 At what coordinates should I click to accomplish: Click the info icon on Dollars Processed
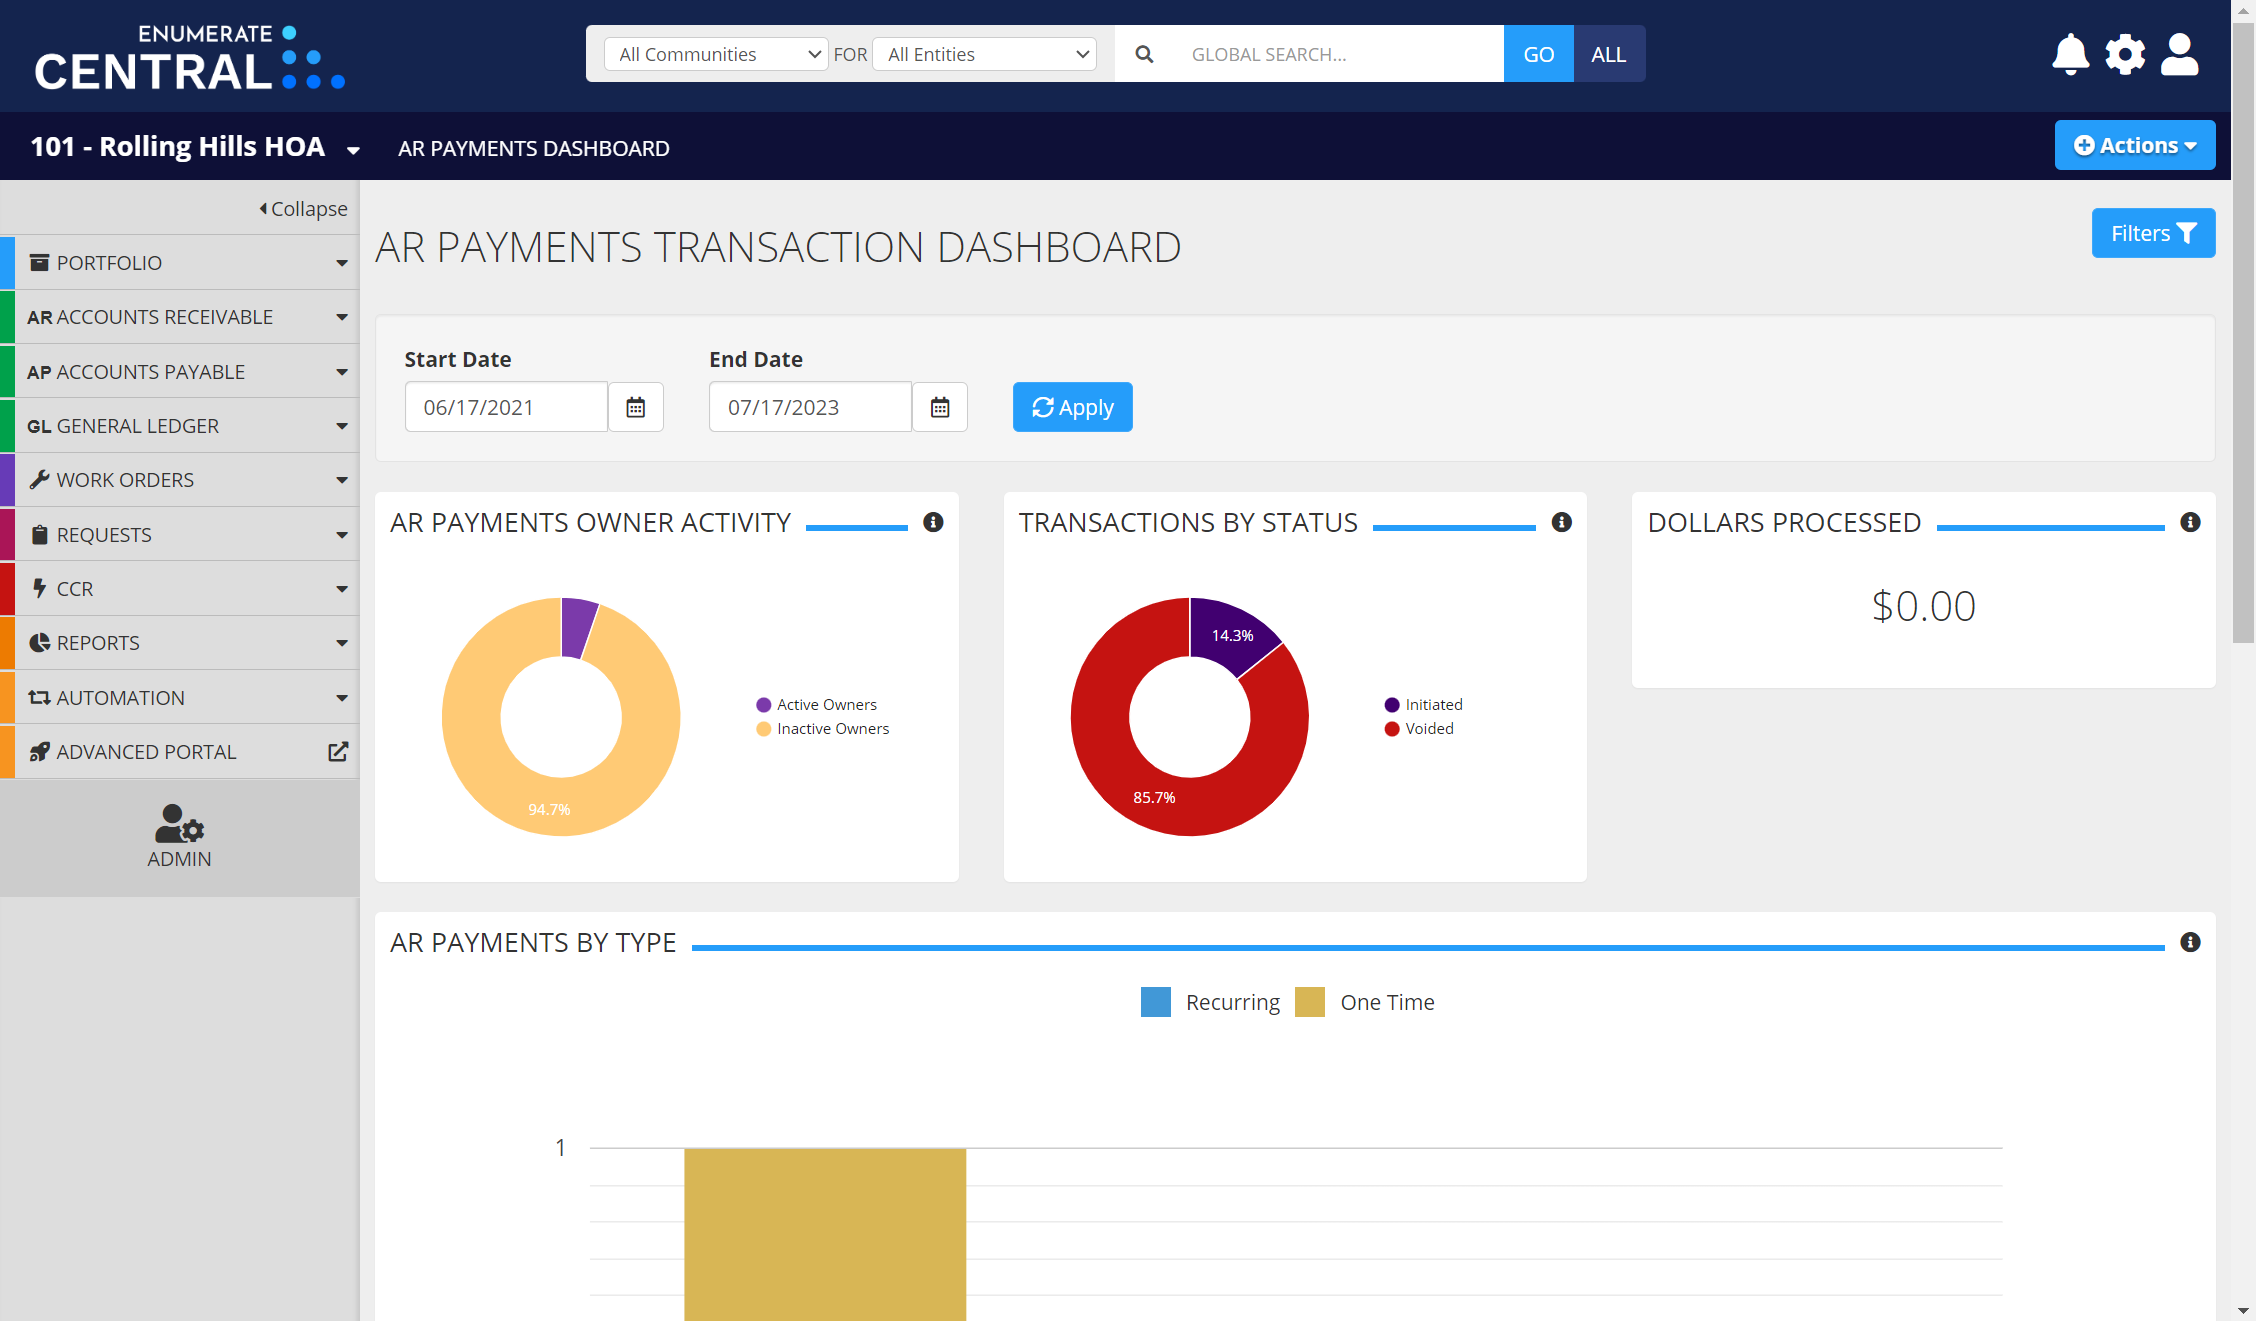[2190, 522]
